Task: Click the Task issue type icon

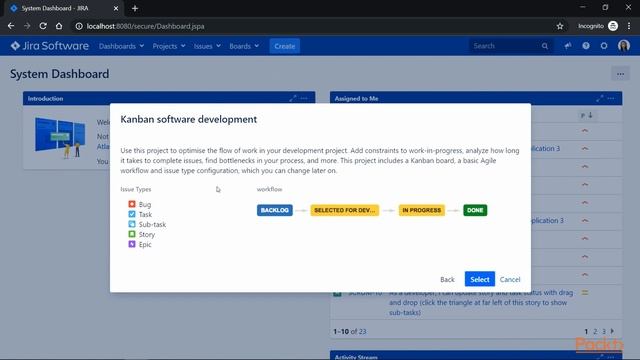Action: 132,214
